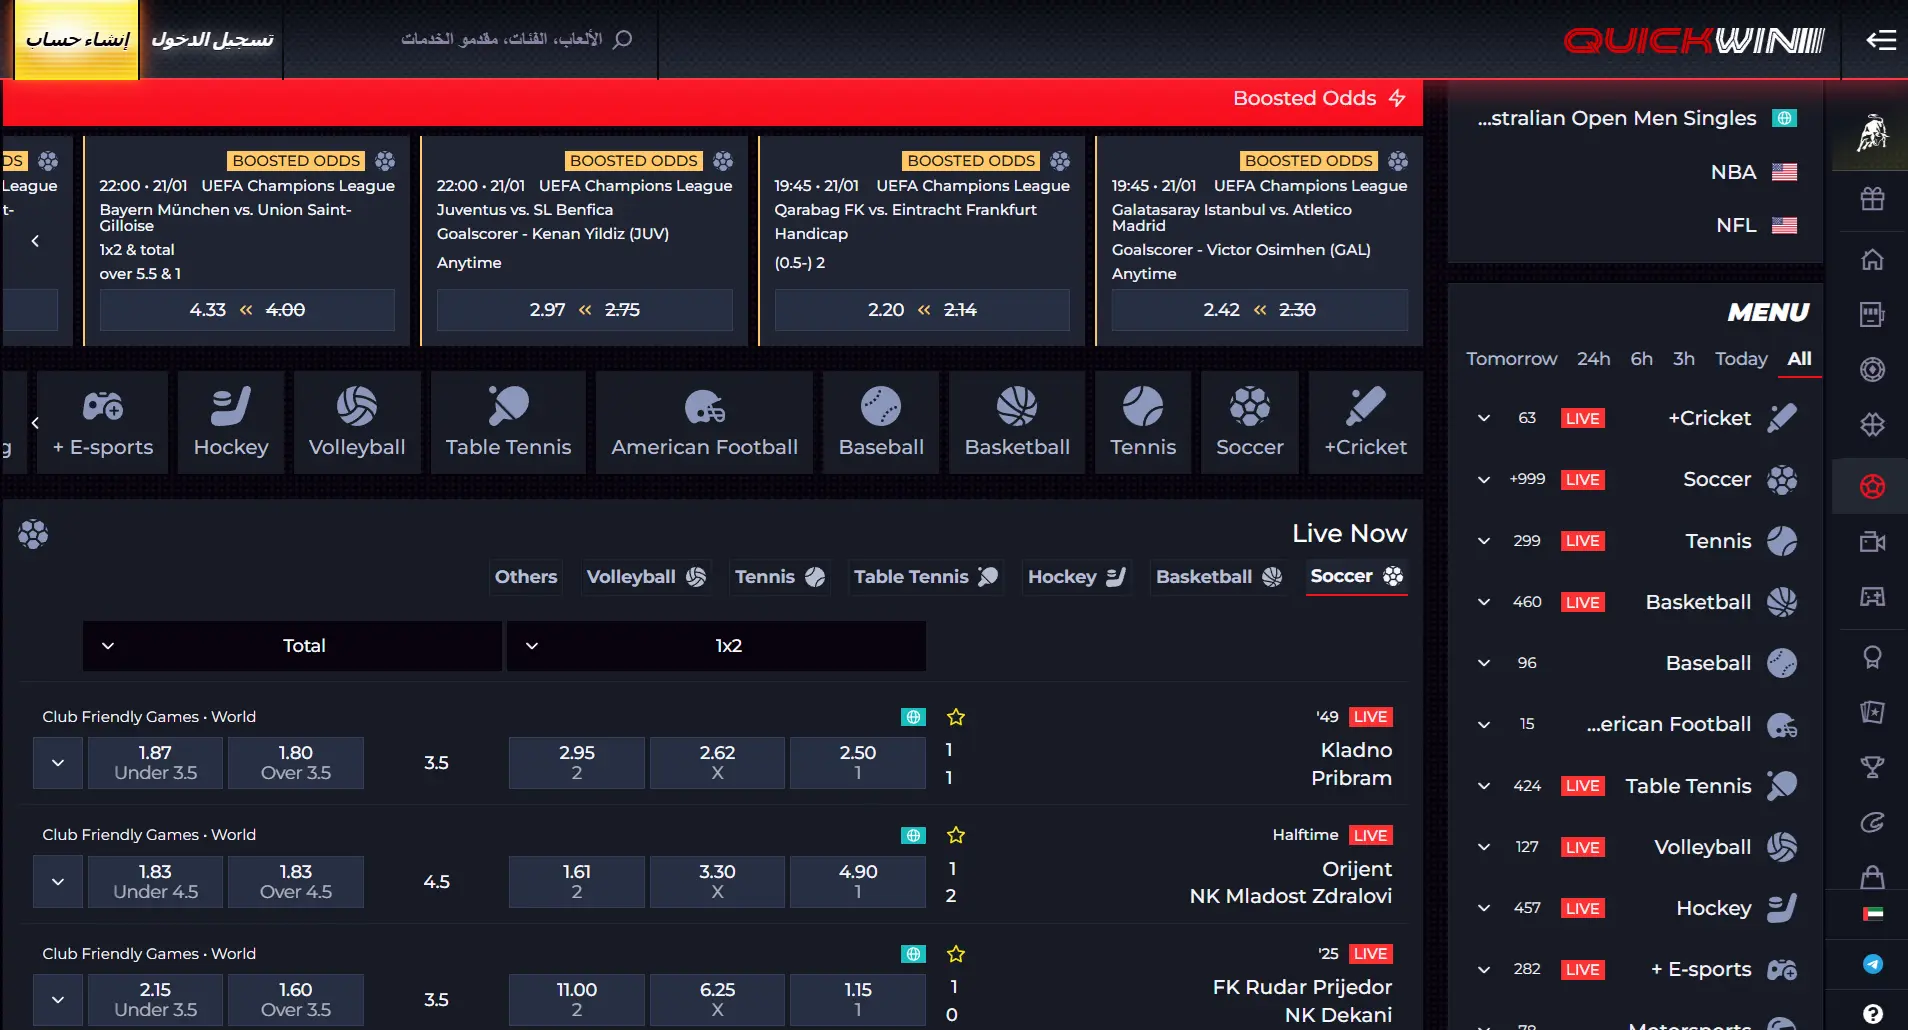Open the help question mark icon
The width and height of the screenshot is (1908, 1030).
coord(1872,1013)
